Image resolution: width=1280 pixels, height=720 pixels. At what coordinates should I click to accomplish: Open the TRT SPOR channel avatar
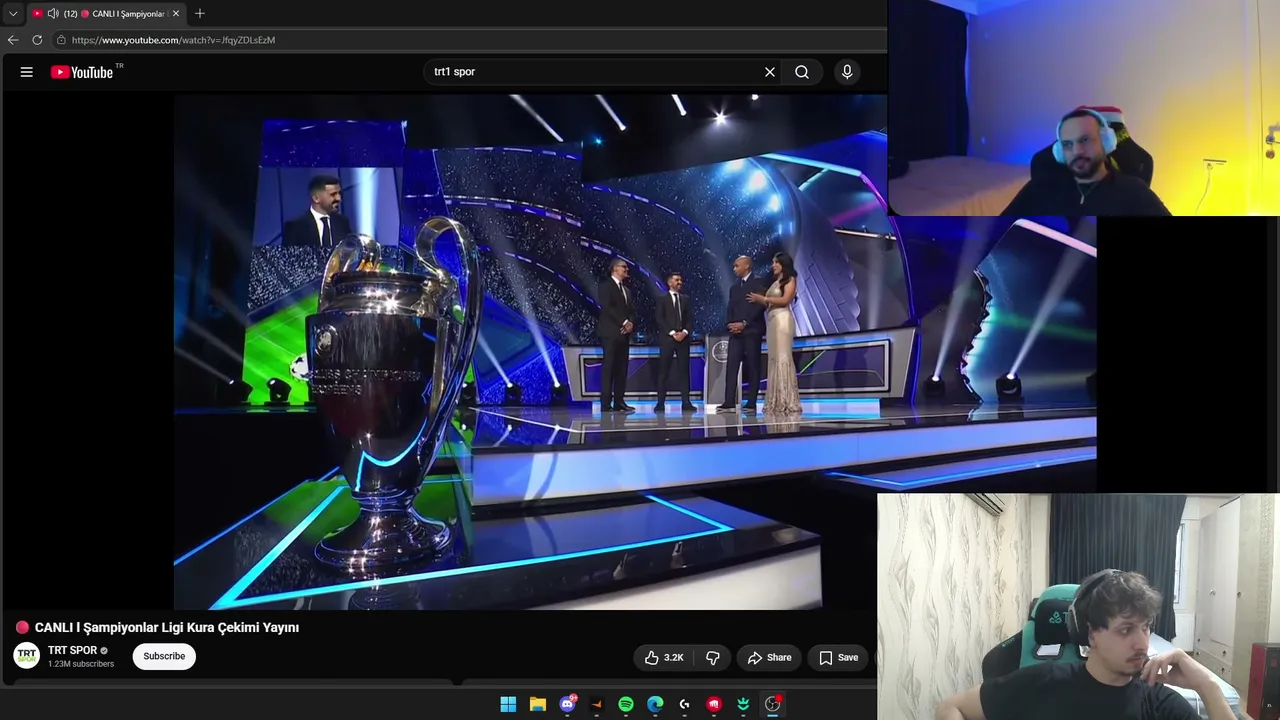pyautogui.click(x=27, y=656)
